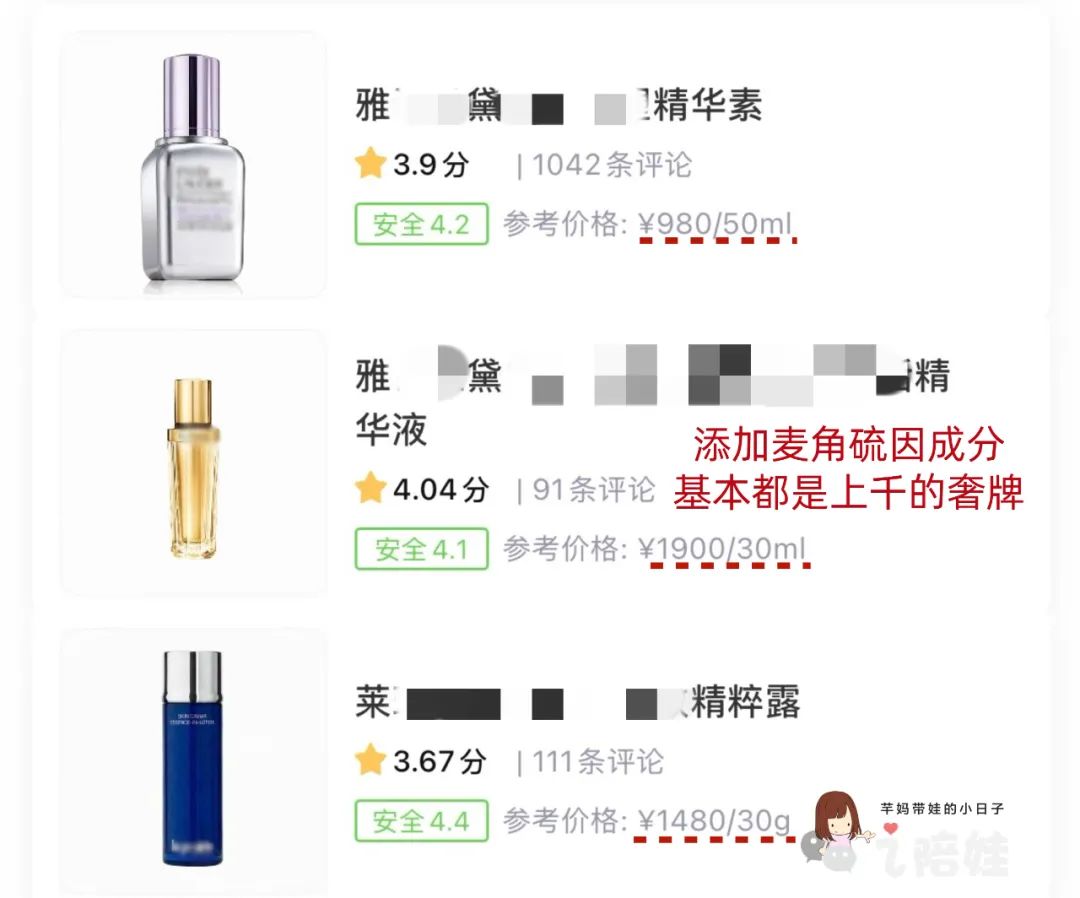
Task: Open the blue La Prairie bottle thumbnail
Action: [x=193, y=758]
